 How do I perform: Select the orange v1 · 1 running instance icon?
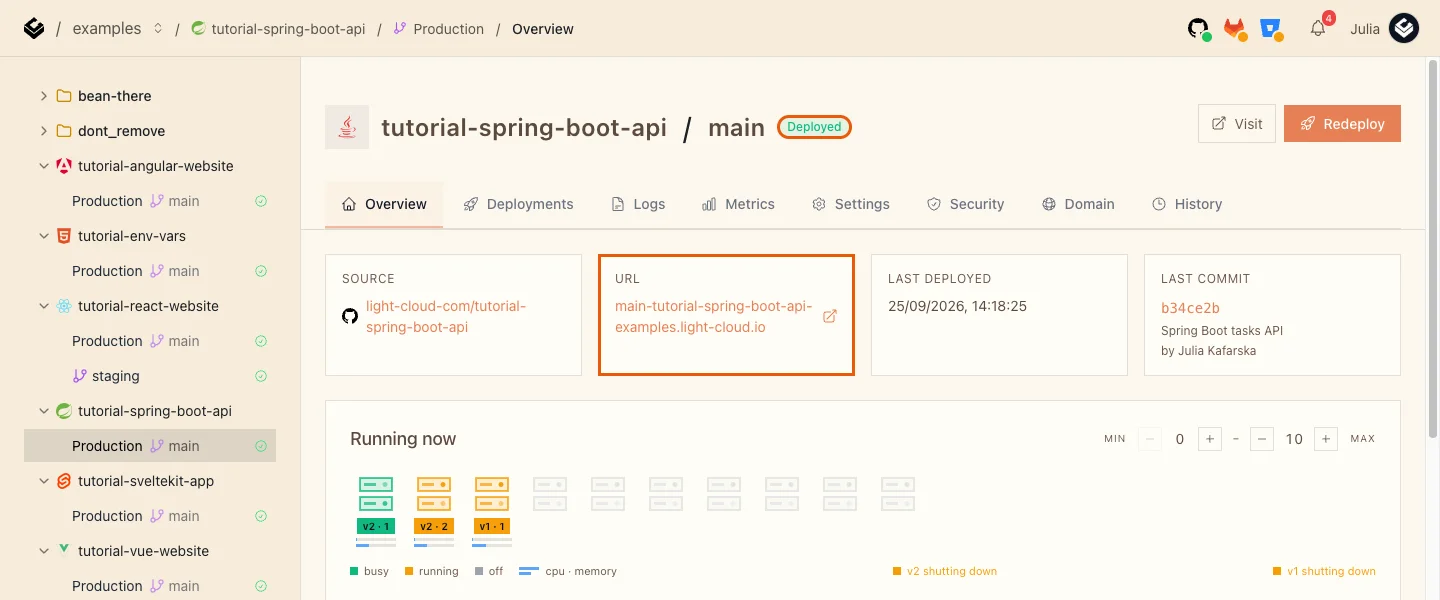[x=492, y=494]
